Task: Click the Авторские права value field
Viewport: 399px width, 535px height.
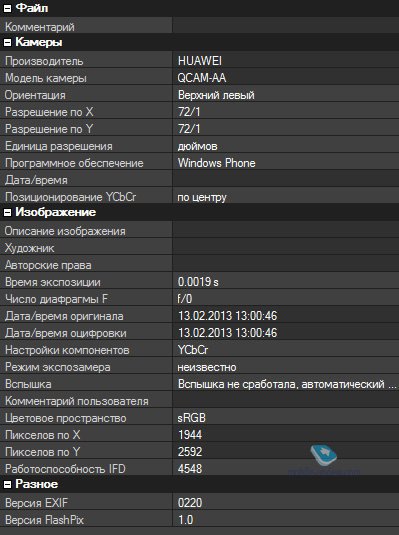Action: coord(286,263)
